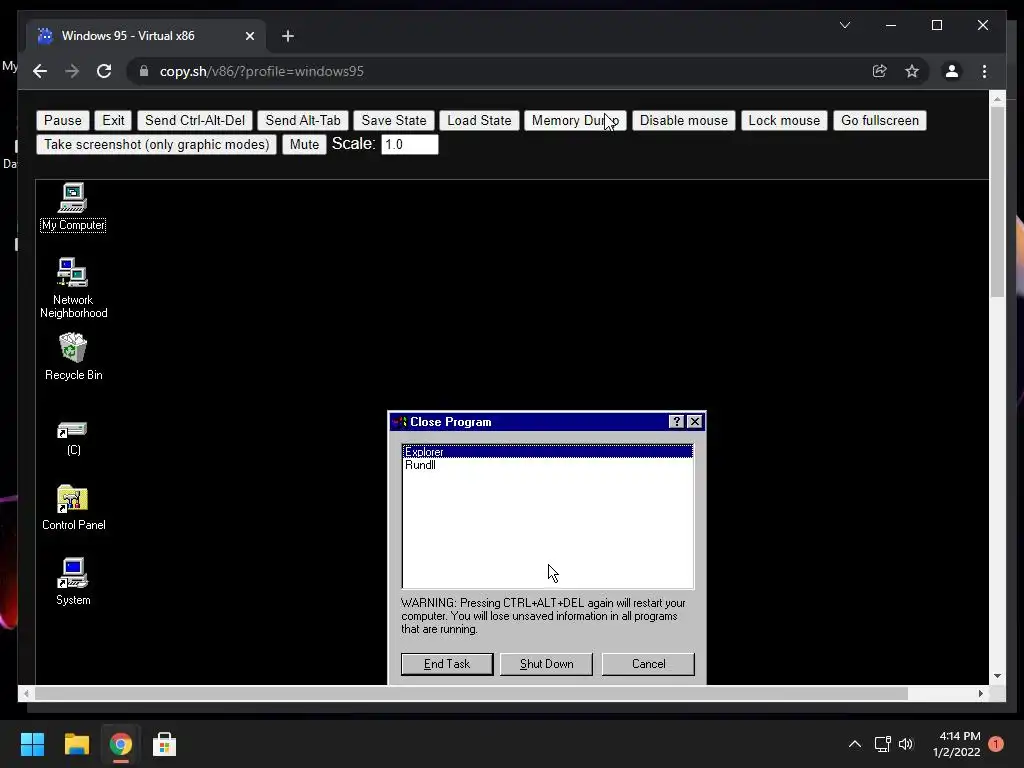Image resolution: width=1024 pixels, height=768 pixels.
Task: Click the Pause emulator button
Action: (63, 120)
